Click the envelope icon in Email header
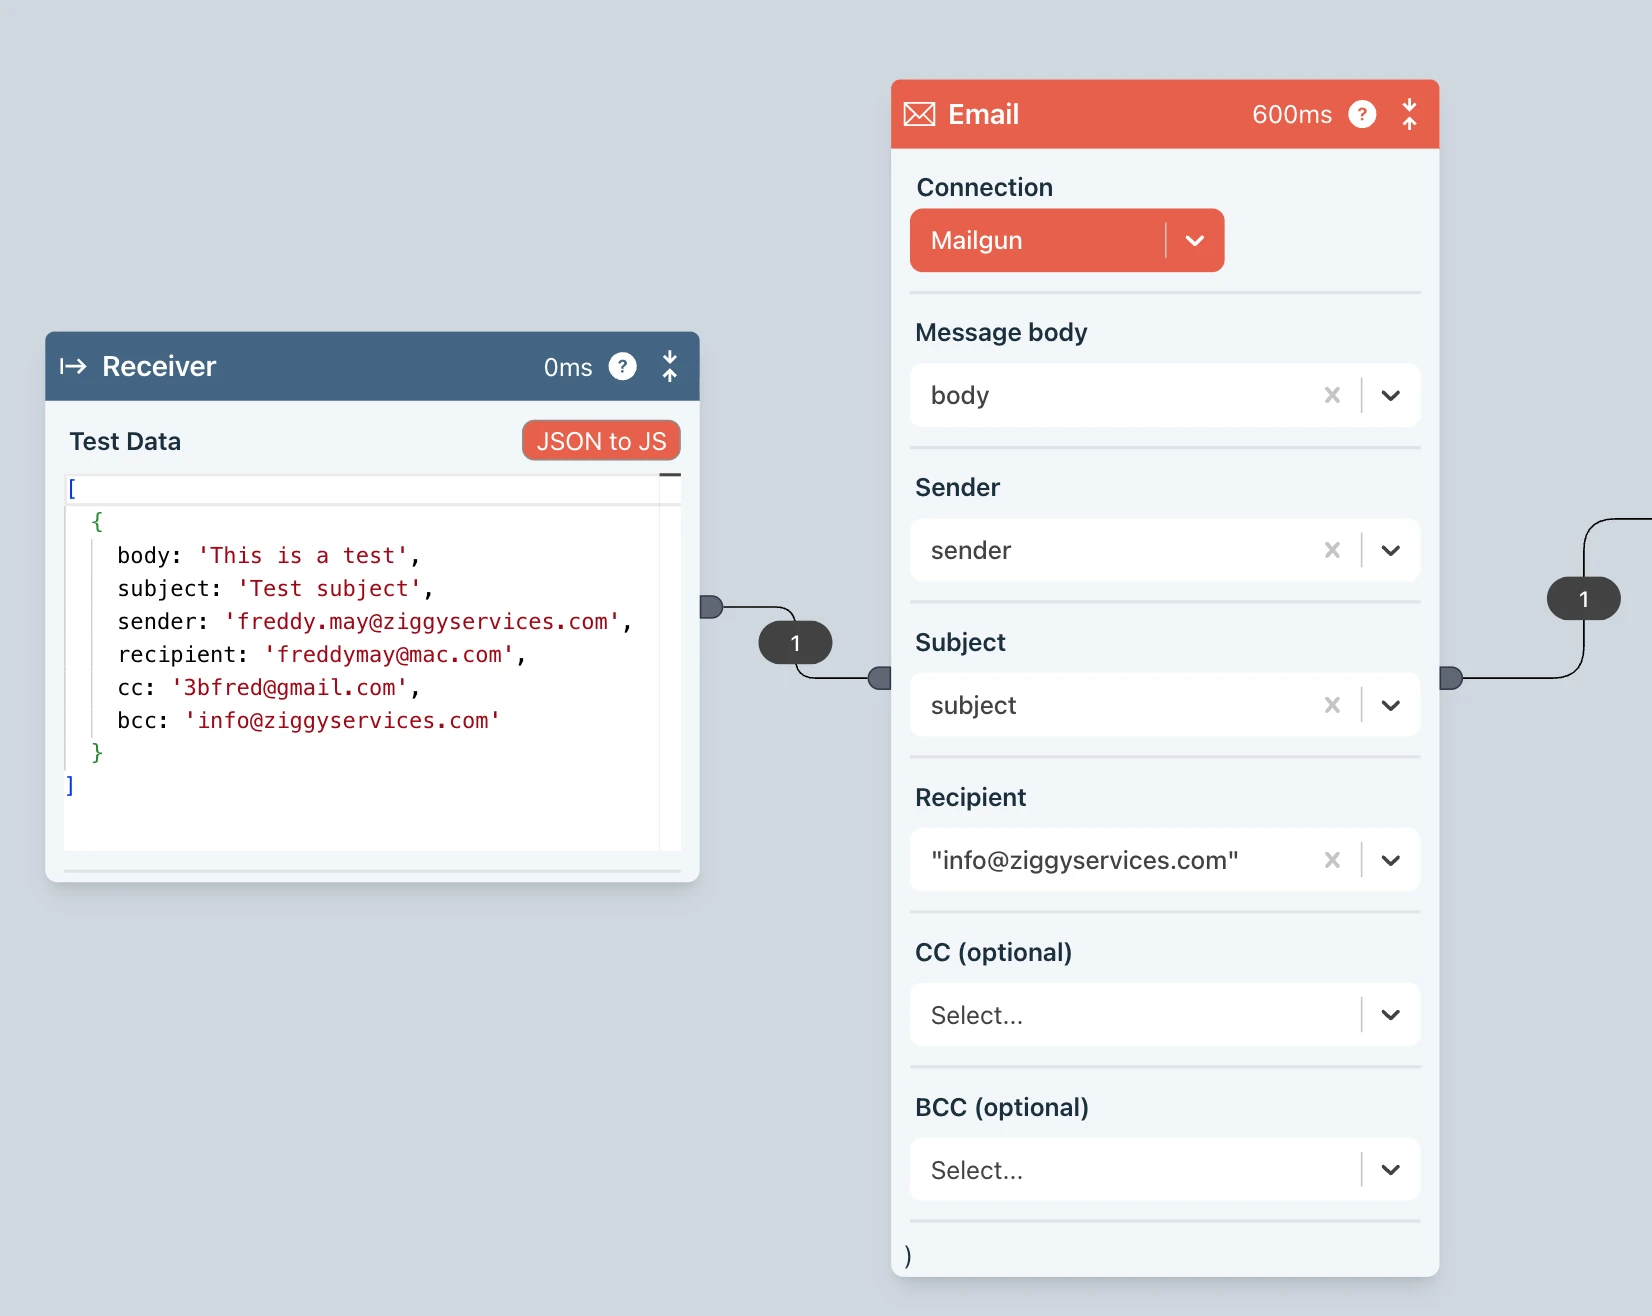This screenshot has height=1316, width=1652. [x=919, y=115]
